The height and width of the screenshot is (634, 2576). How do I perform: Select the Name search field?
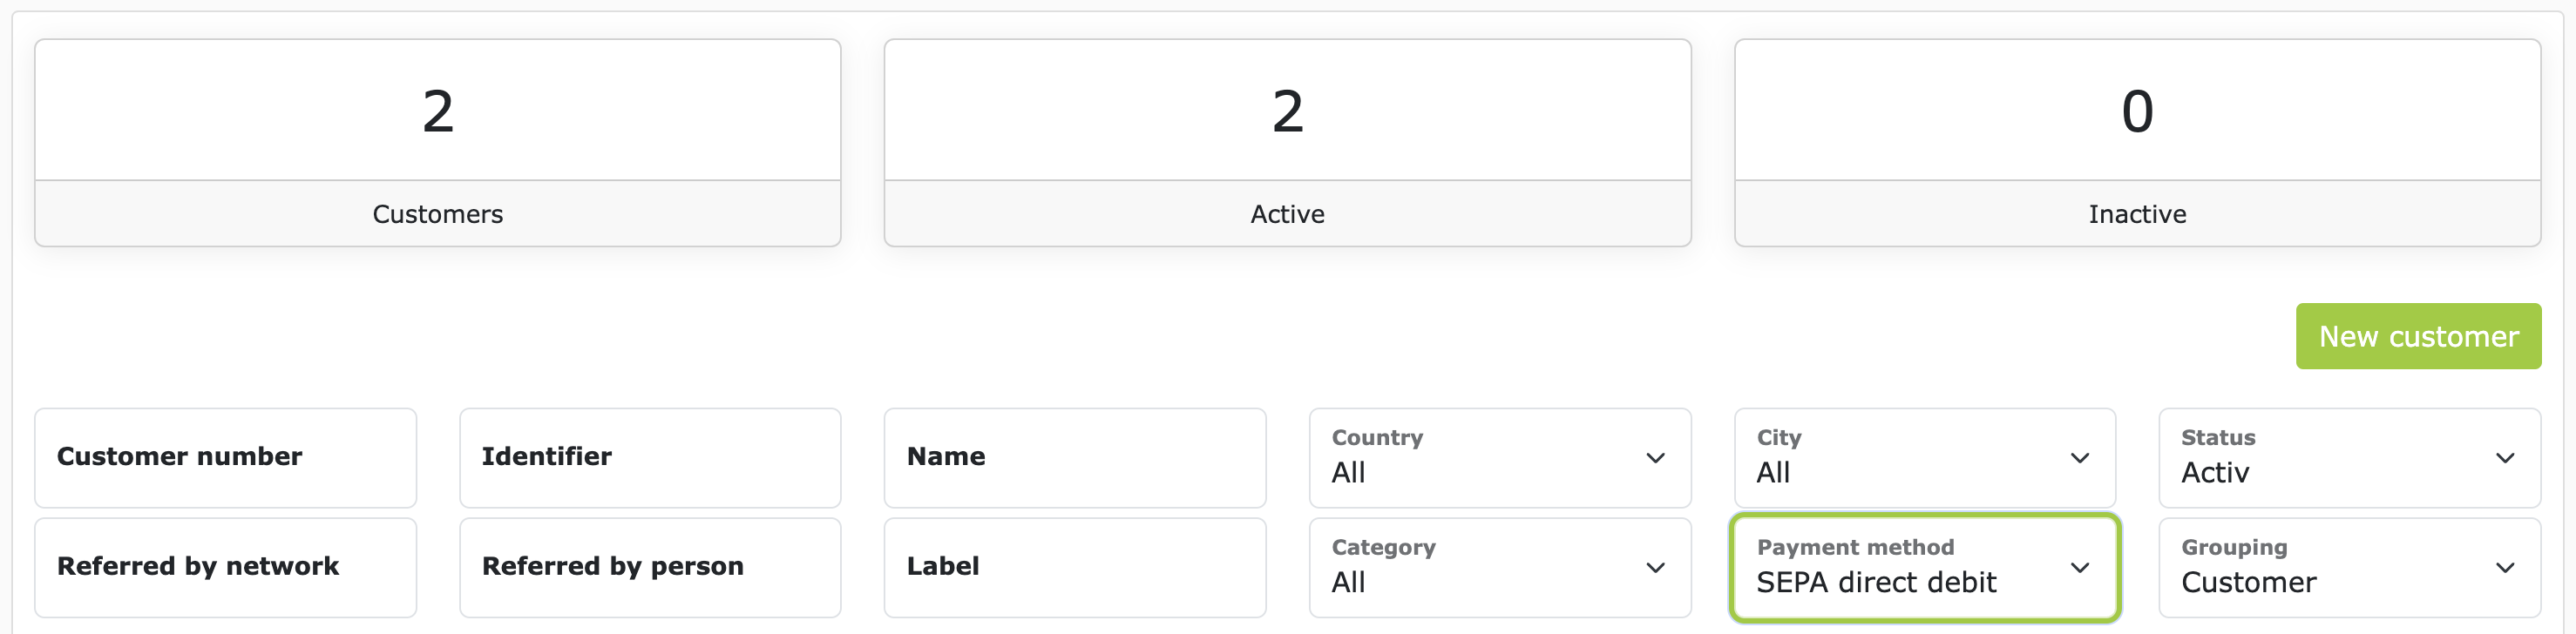pyautogui.click(x=1075, y=458)
